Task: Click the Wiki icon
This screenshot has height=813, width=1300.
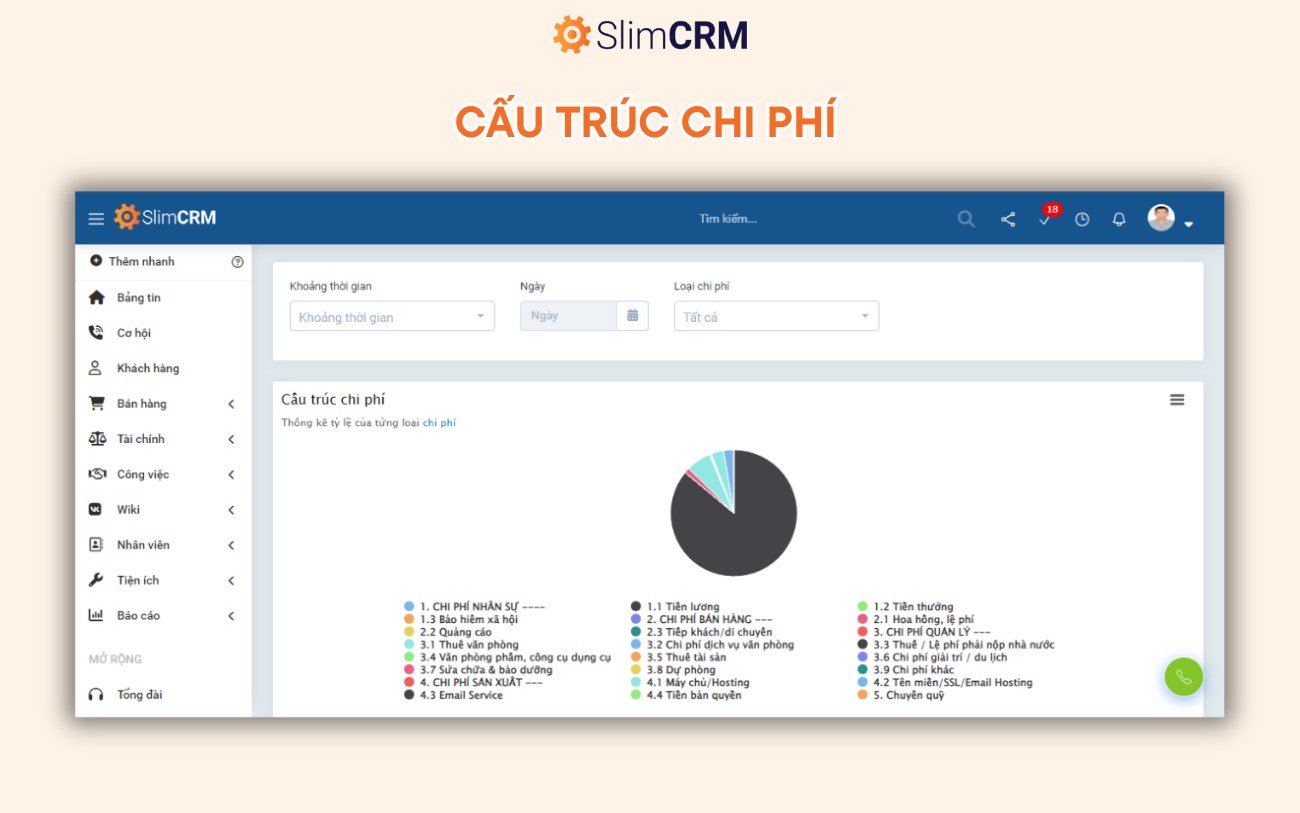Action: (96, 509)
